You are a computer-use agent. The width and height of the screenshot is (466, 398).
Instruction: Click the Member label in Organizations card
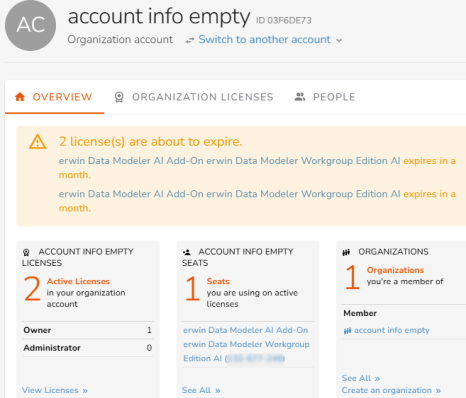click(x=360, y=313)
